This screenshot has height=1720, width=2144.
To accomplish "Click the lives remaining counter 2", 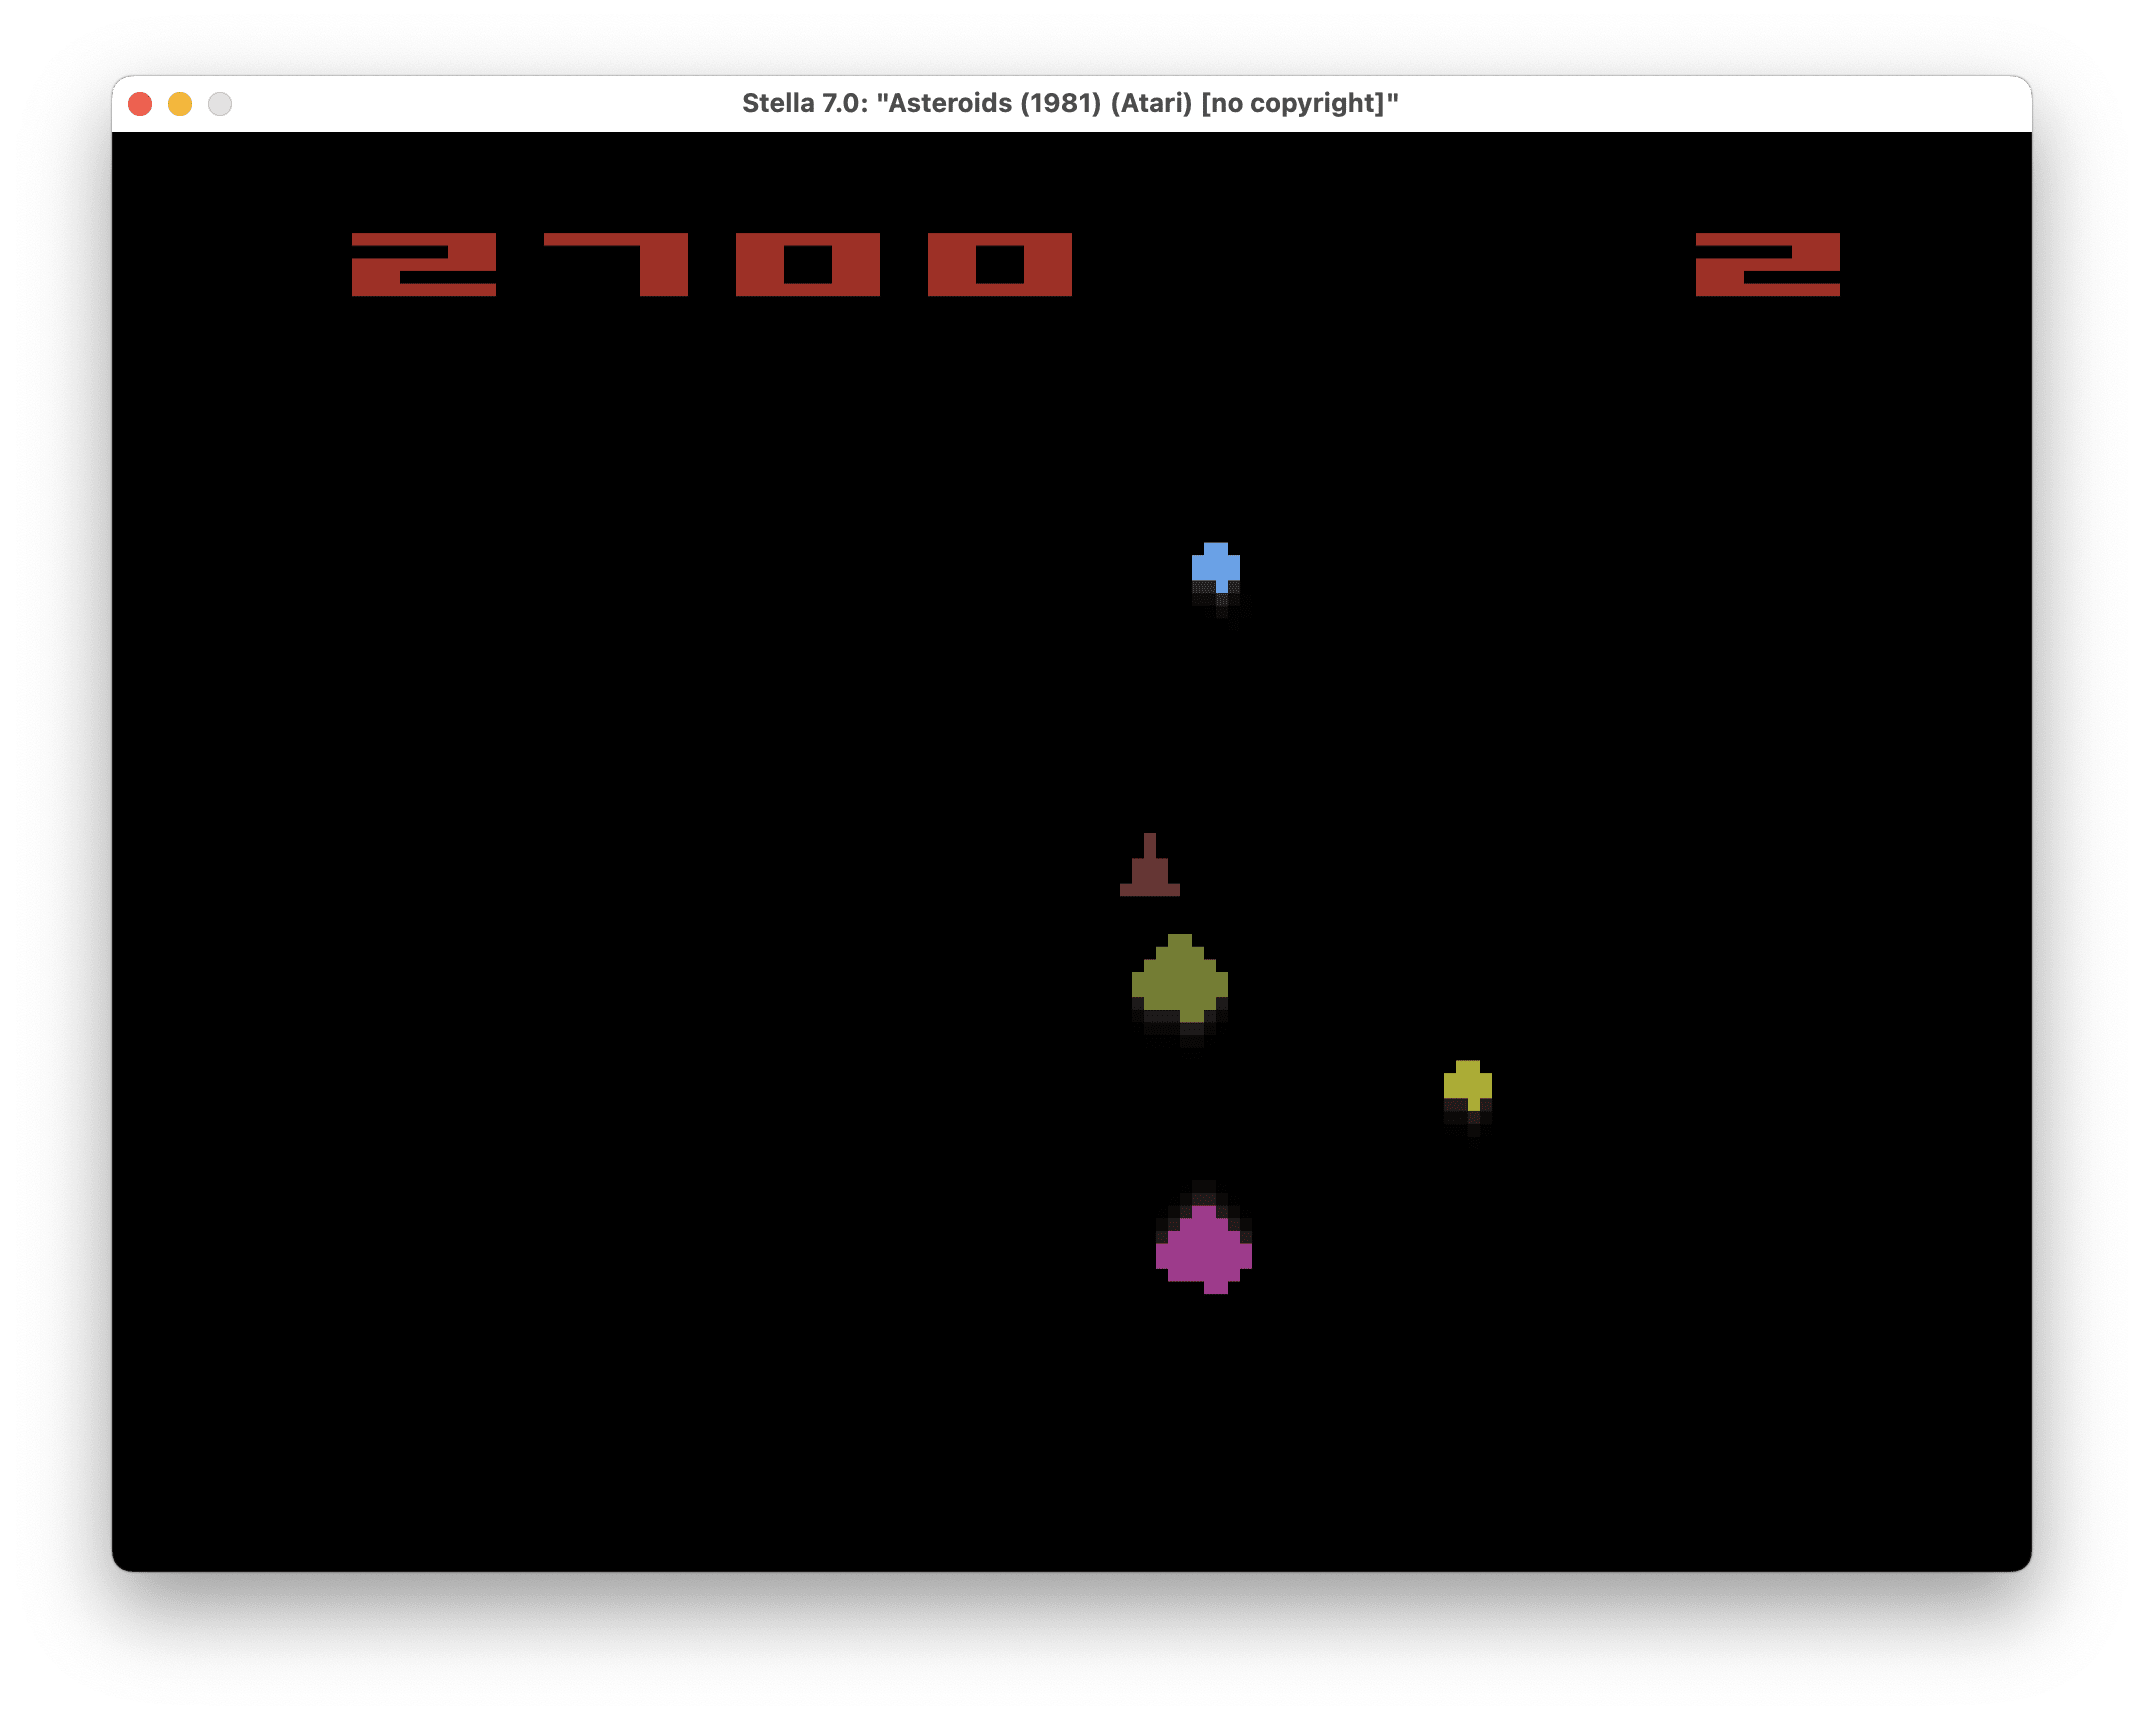I will click(x=1767, y=265).
